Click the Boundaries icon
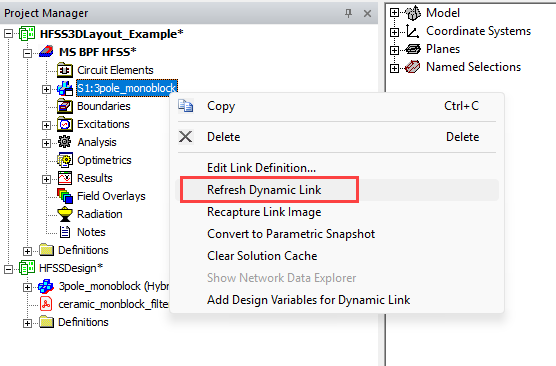Viewport: 556px width, 366px height. 65,106
